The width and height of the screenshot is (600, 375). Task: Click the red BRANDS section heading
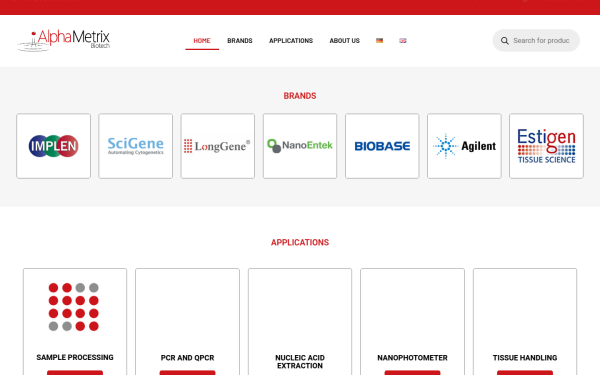coord(300,96)
